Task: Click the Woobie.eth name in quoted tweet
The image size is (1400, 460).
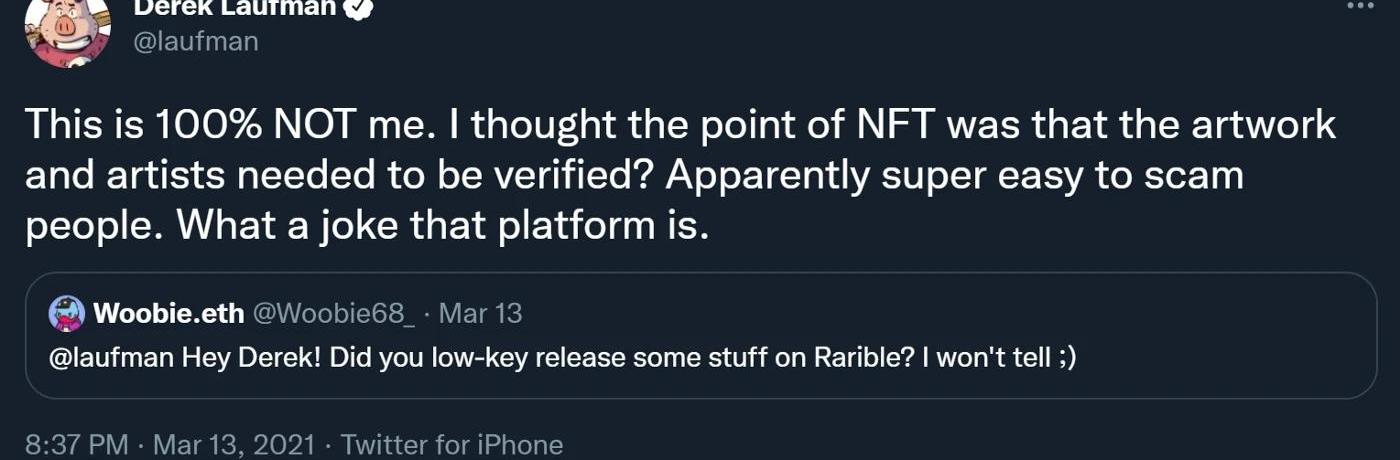Action: [x=168, y=314]
